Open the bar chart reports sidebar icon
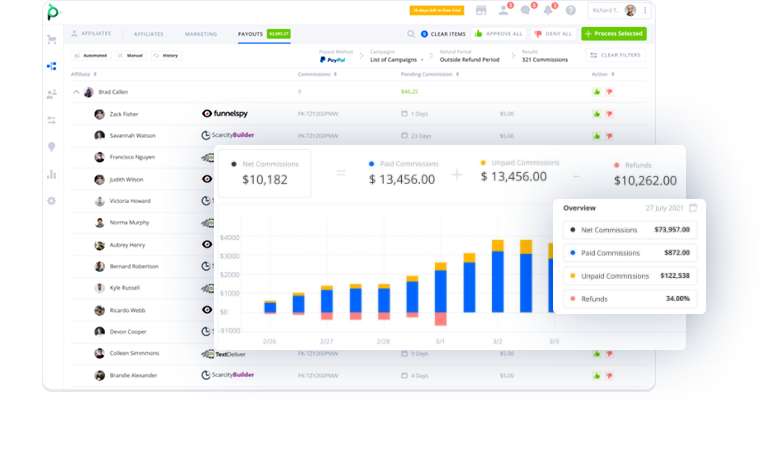 click(x=51, y=174)
